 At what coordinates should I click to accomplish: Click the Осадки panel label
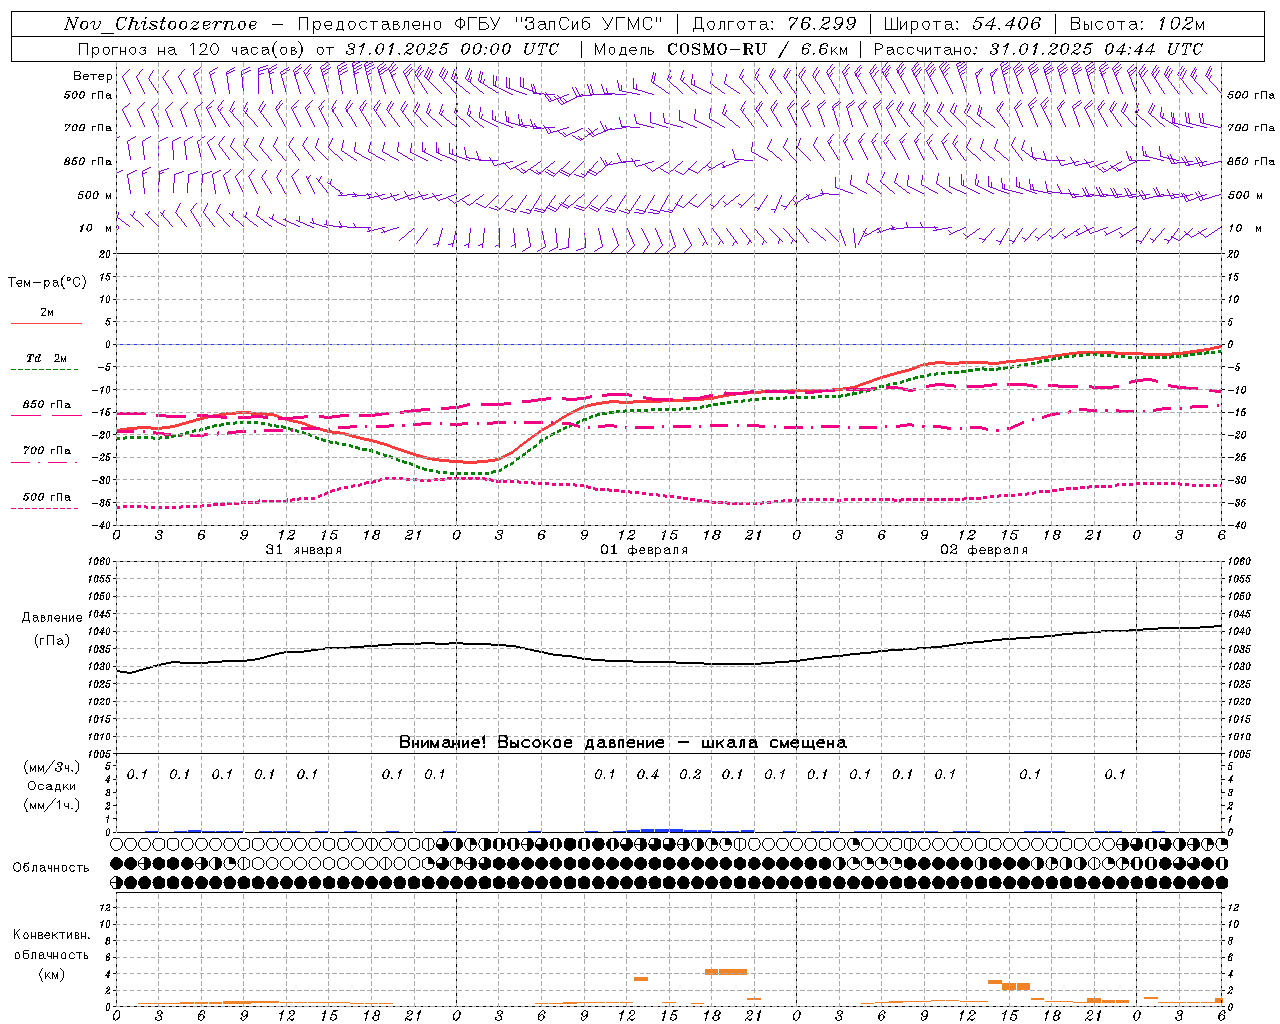[x=52, y=786]
